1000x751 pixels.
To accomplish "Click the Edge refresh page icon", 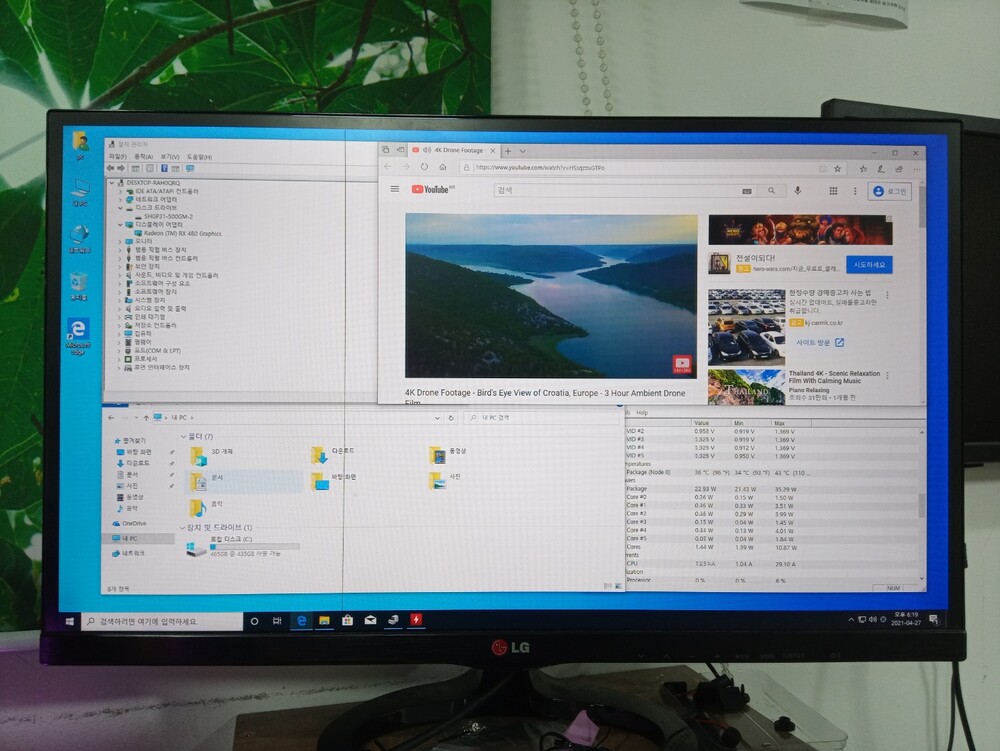I will (425, 168).
